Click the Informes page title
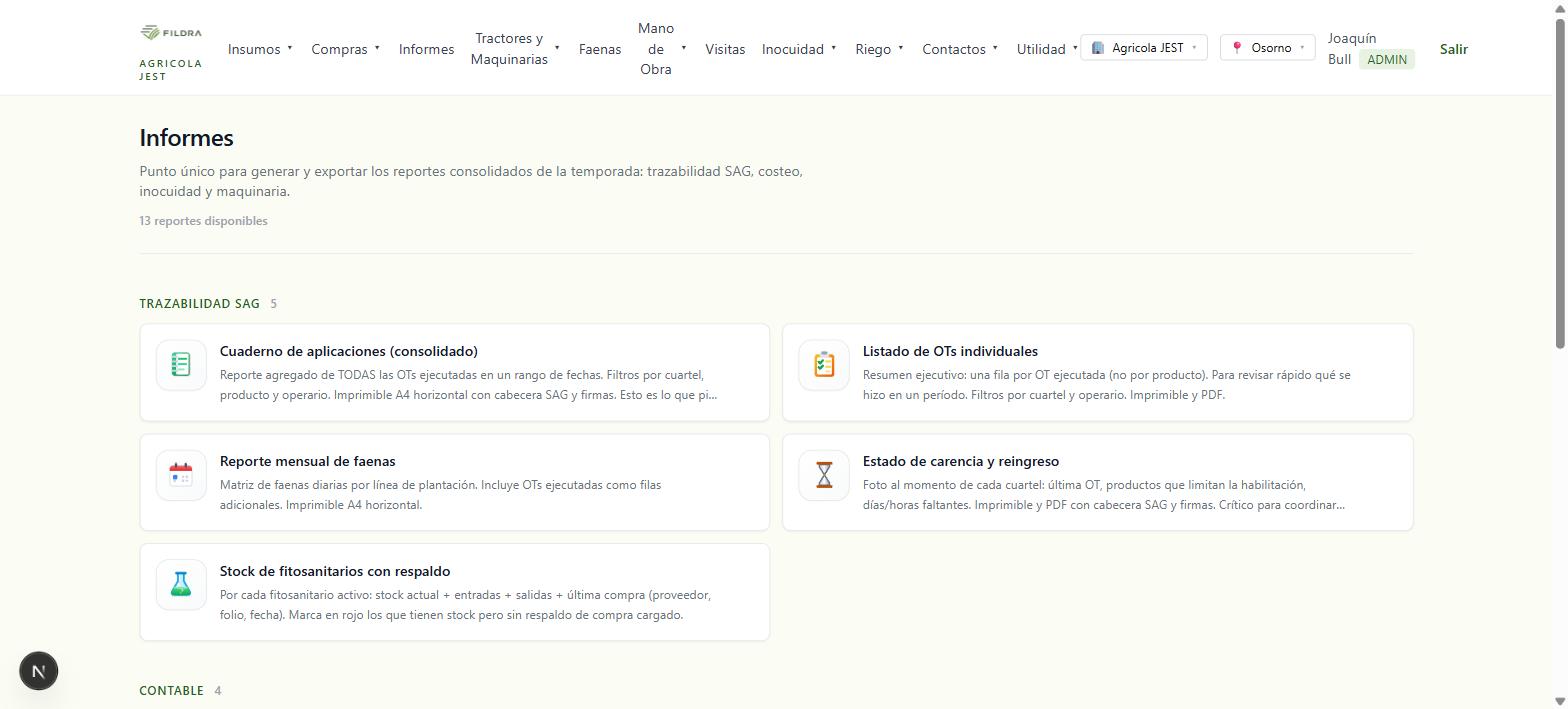Image resolution: width=1568 pixels, height=709 pixels. click(x=186, y=138)
